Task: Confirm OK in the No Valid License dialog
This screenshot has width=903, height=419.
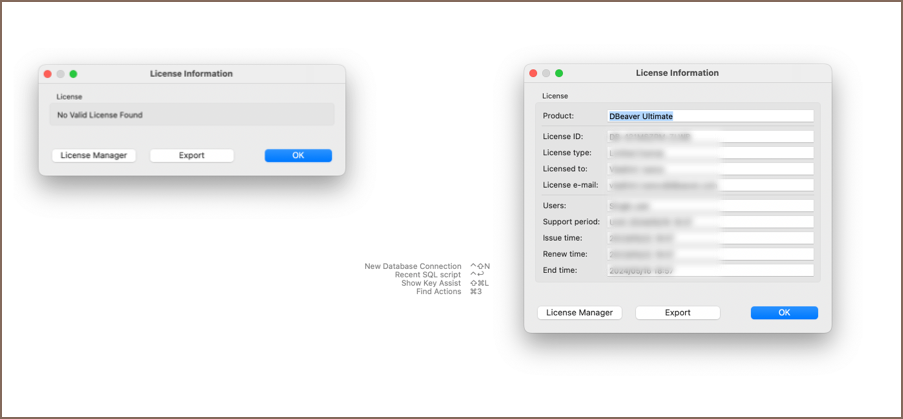Action: tap(298, 156)
